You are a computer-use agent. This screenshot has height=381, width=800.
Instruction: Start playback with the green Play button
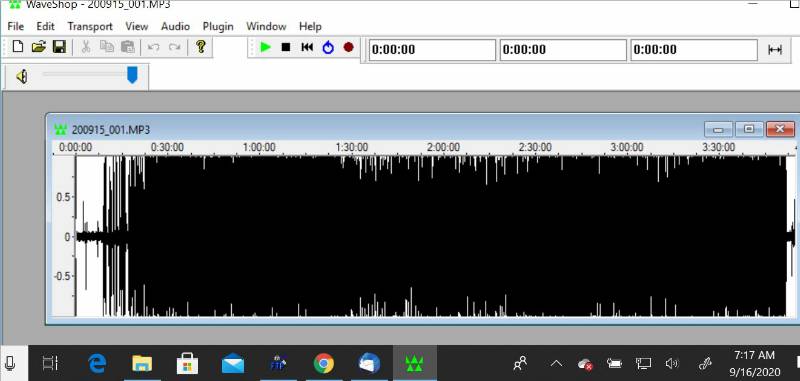(265, 47)
